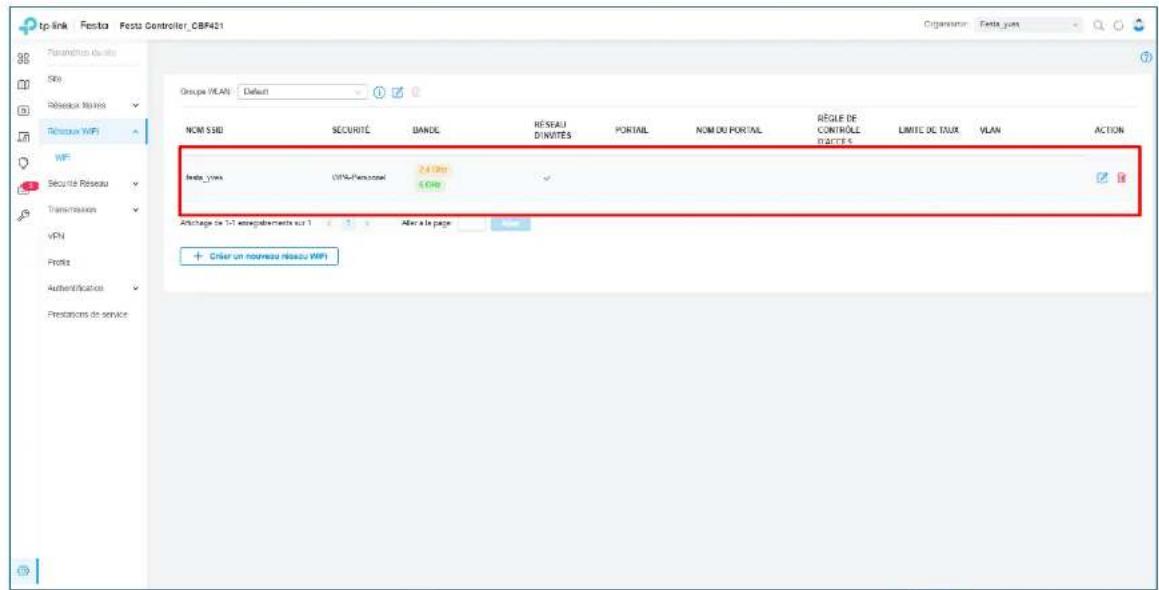Click the Aller à la page input
The image size is (1159, 590).
click(x=472, y=223)
